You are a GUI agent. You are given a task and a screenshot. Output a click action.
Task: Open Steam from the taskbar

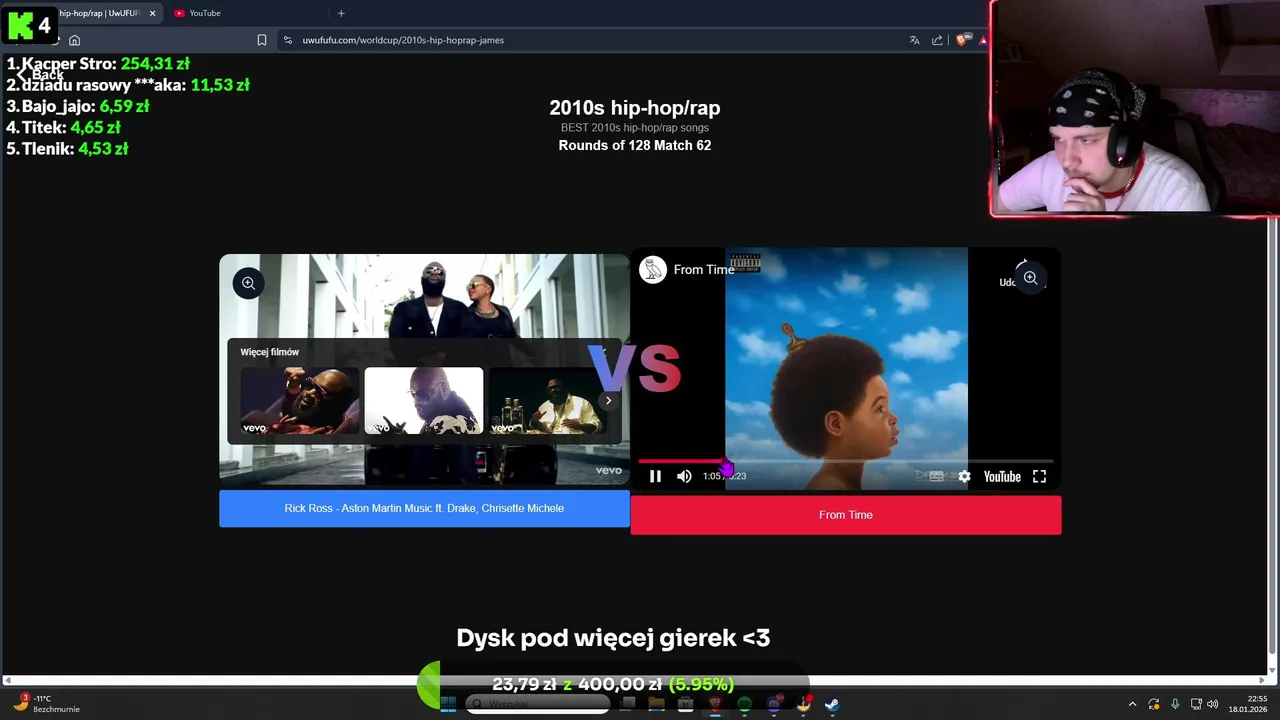[x=832, y=704]
